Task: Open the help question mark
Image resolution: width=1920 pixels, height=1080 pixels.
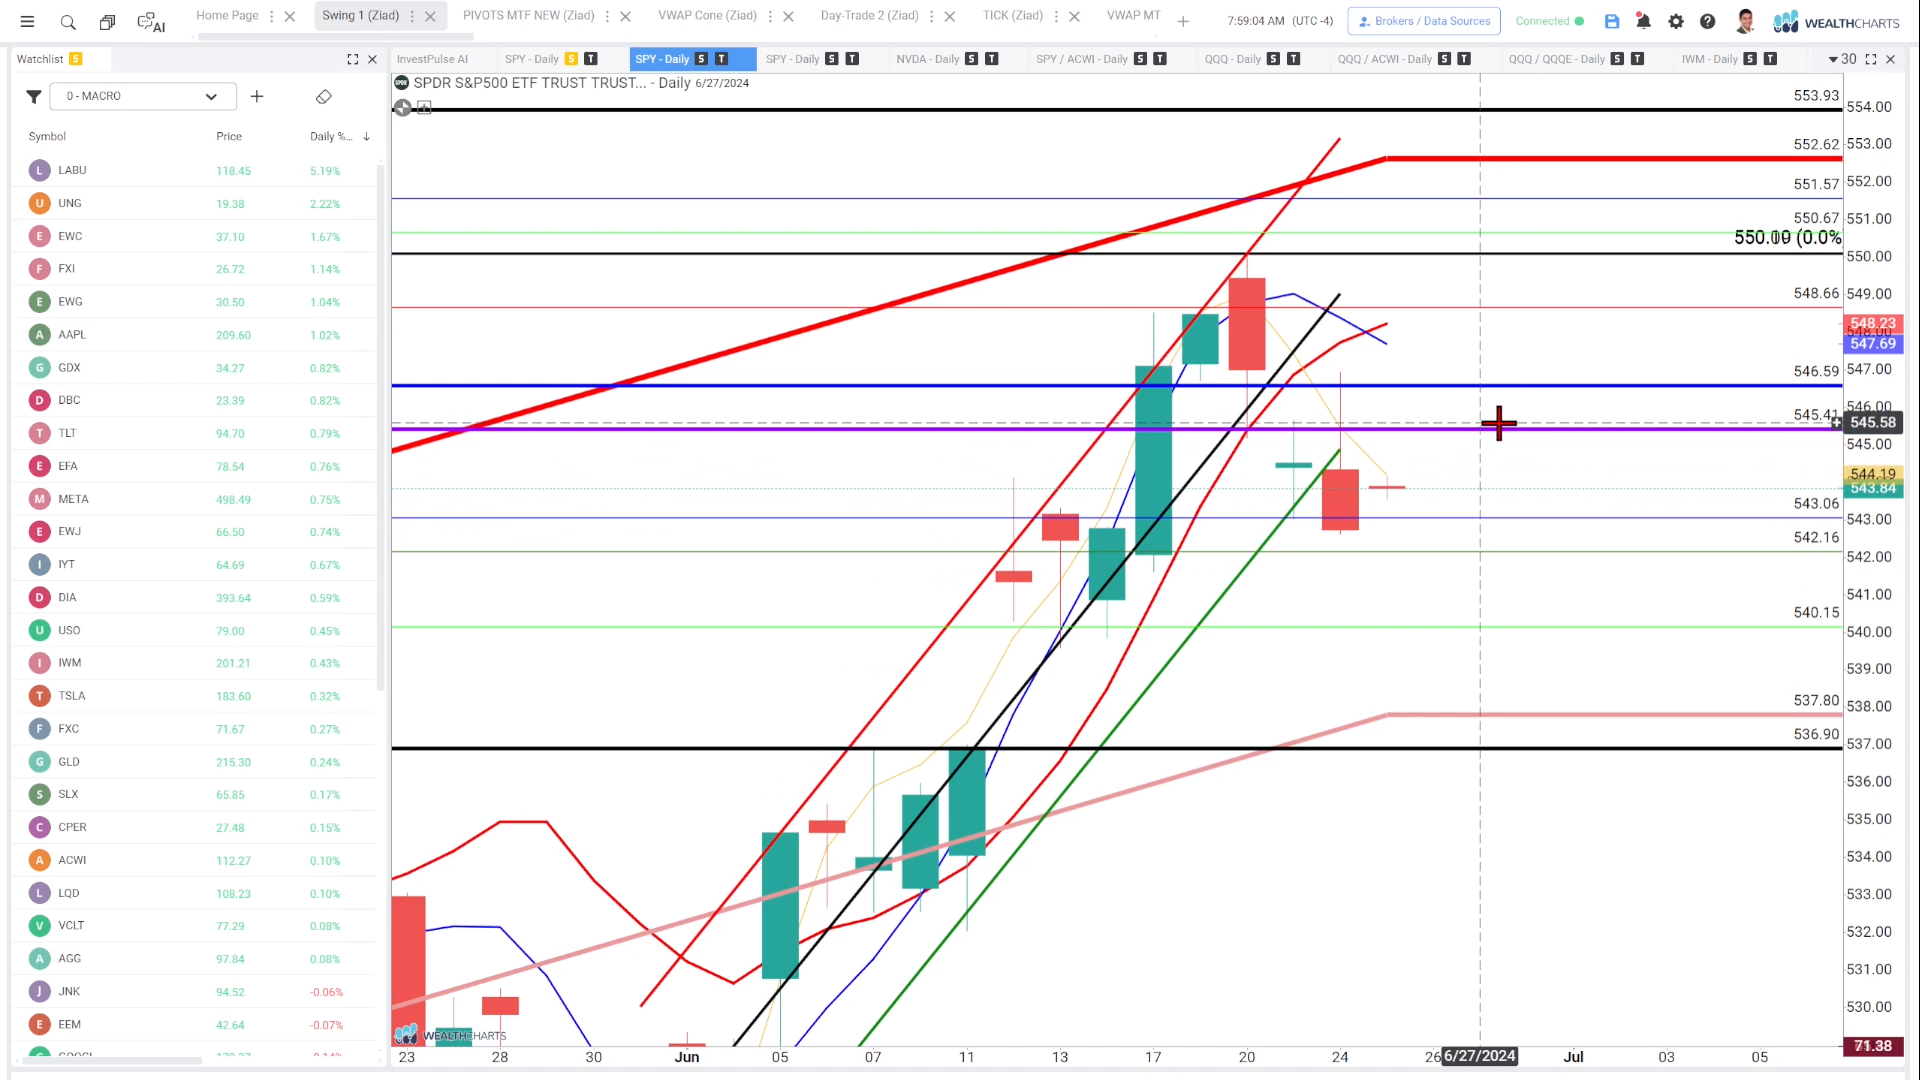Action: [1708, 21]
